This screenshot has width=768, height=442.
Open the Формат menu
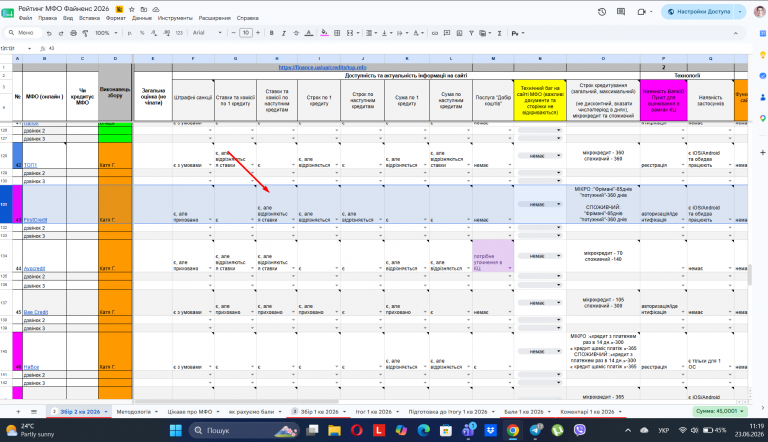(116, 18)
